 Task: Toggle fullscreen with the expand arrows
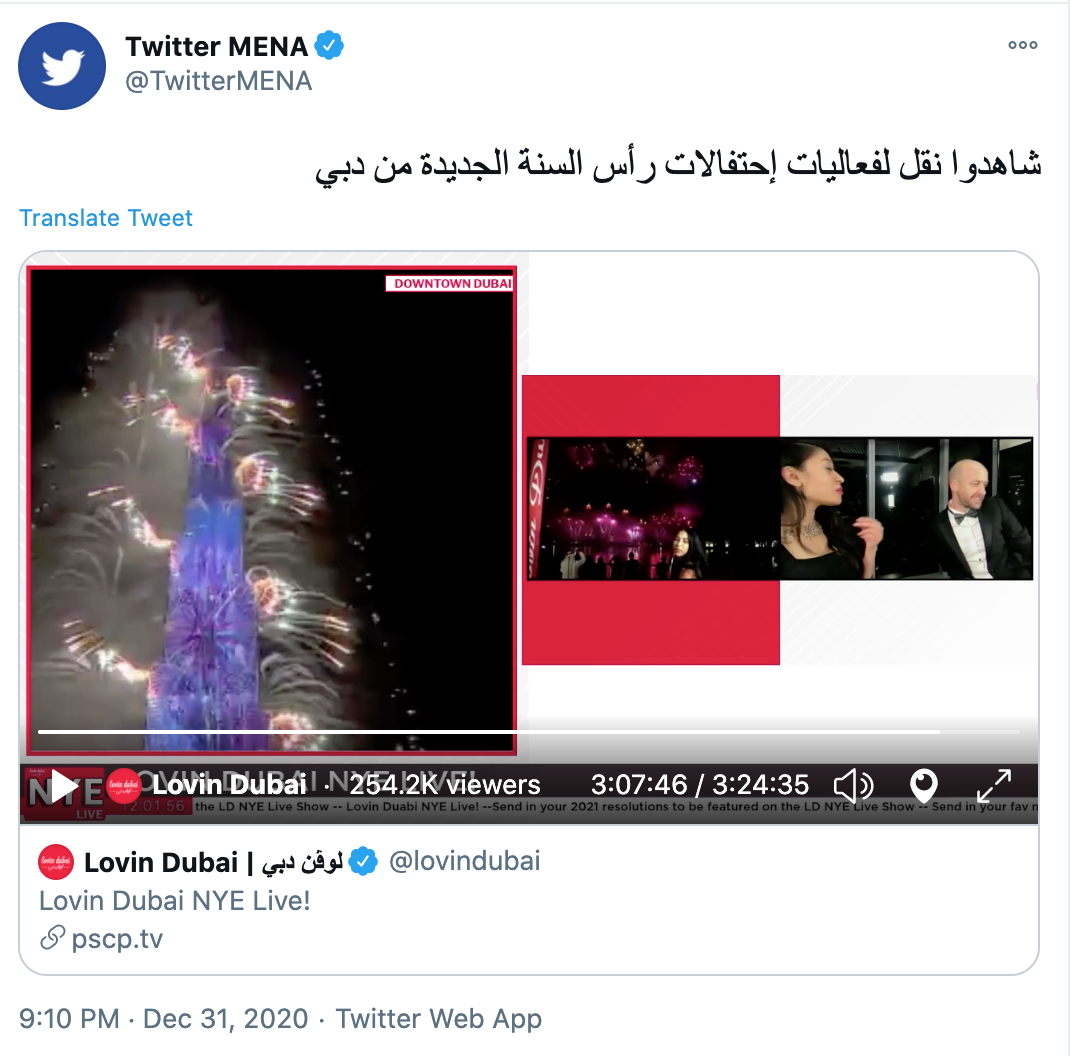point(994,786)
